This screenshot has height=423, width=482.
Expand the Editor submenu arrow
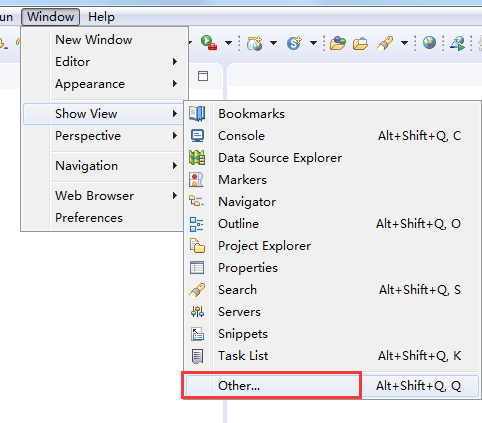pos(175,62)
